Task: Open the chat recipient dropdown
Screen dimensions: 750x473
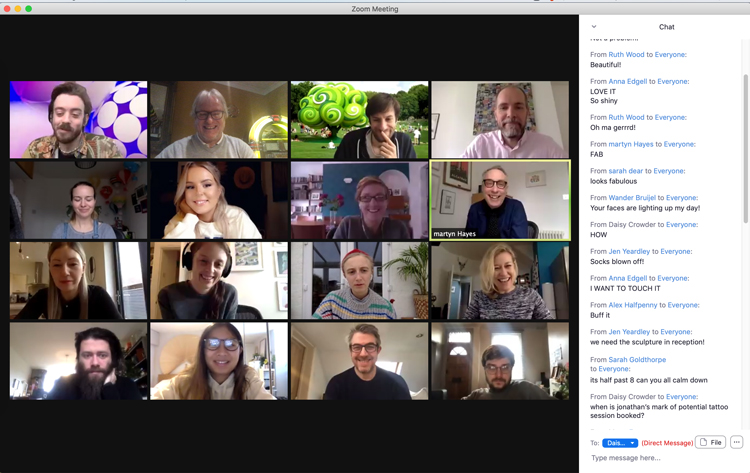Action: coord(620,443)
